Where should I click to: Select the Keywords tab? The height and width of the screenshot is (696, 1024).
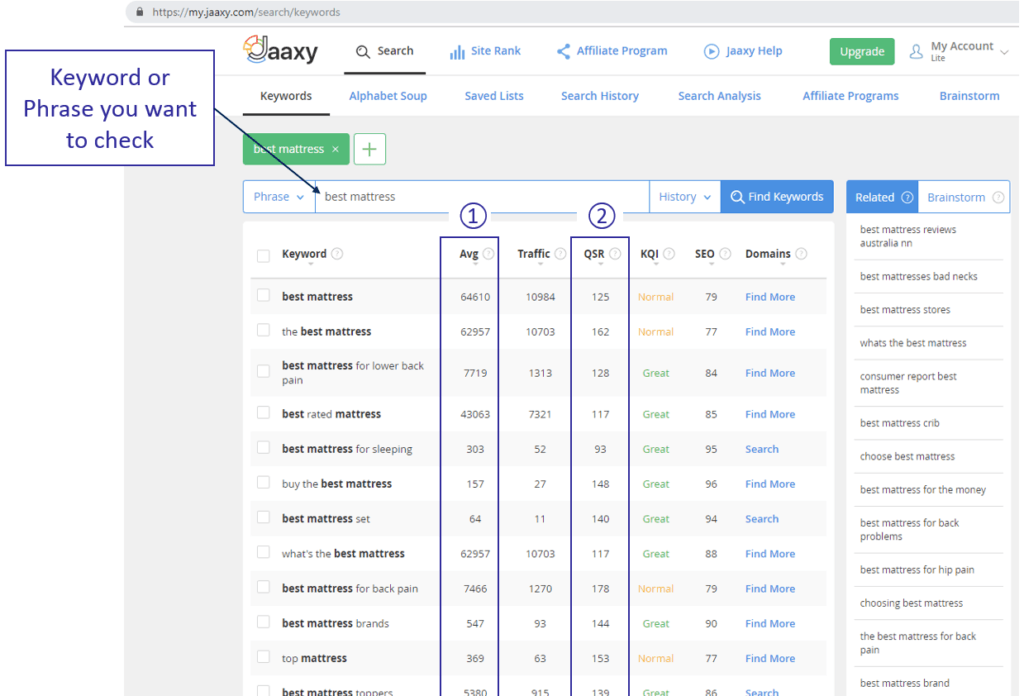pos(286,96)
